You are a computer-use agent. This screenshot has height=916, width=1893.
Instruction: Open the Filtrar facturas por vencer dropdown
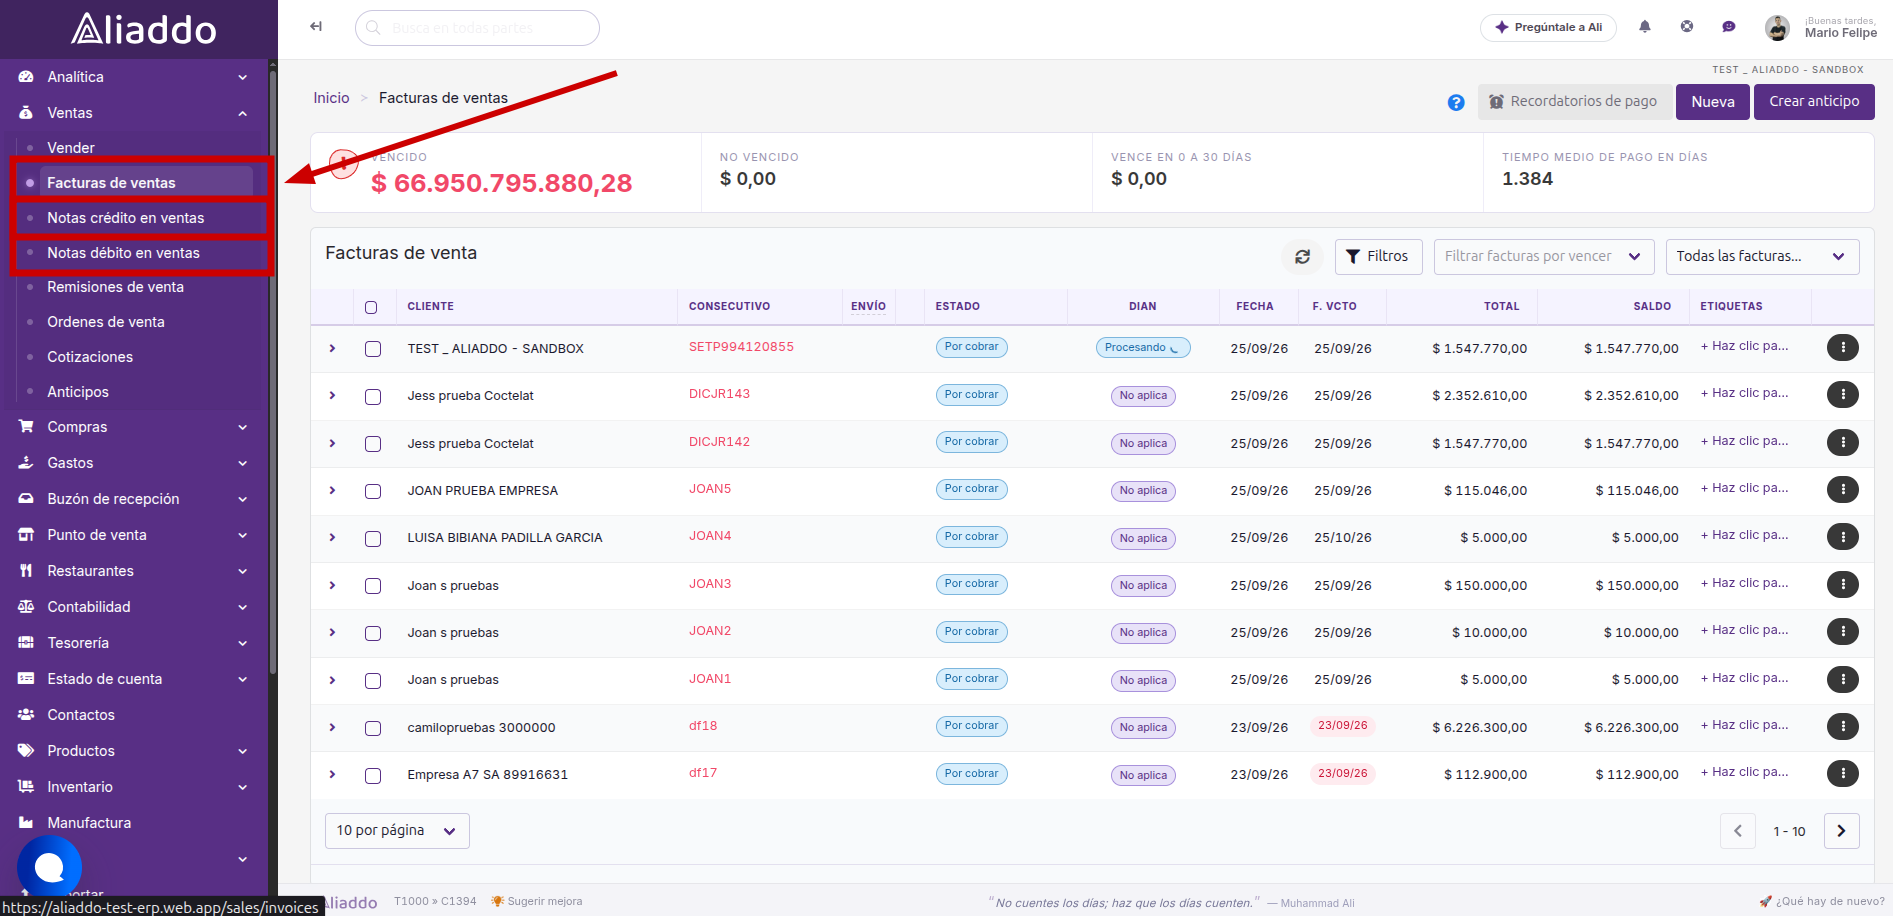point(1544,257)
